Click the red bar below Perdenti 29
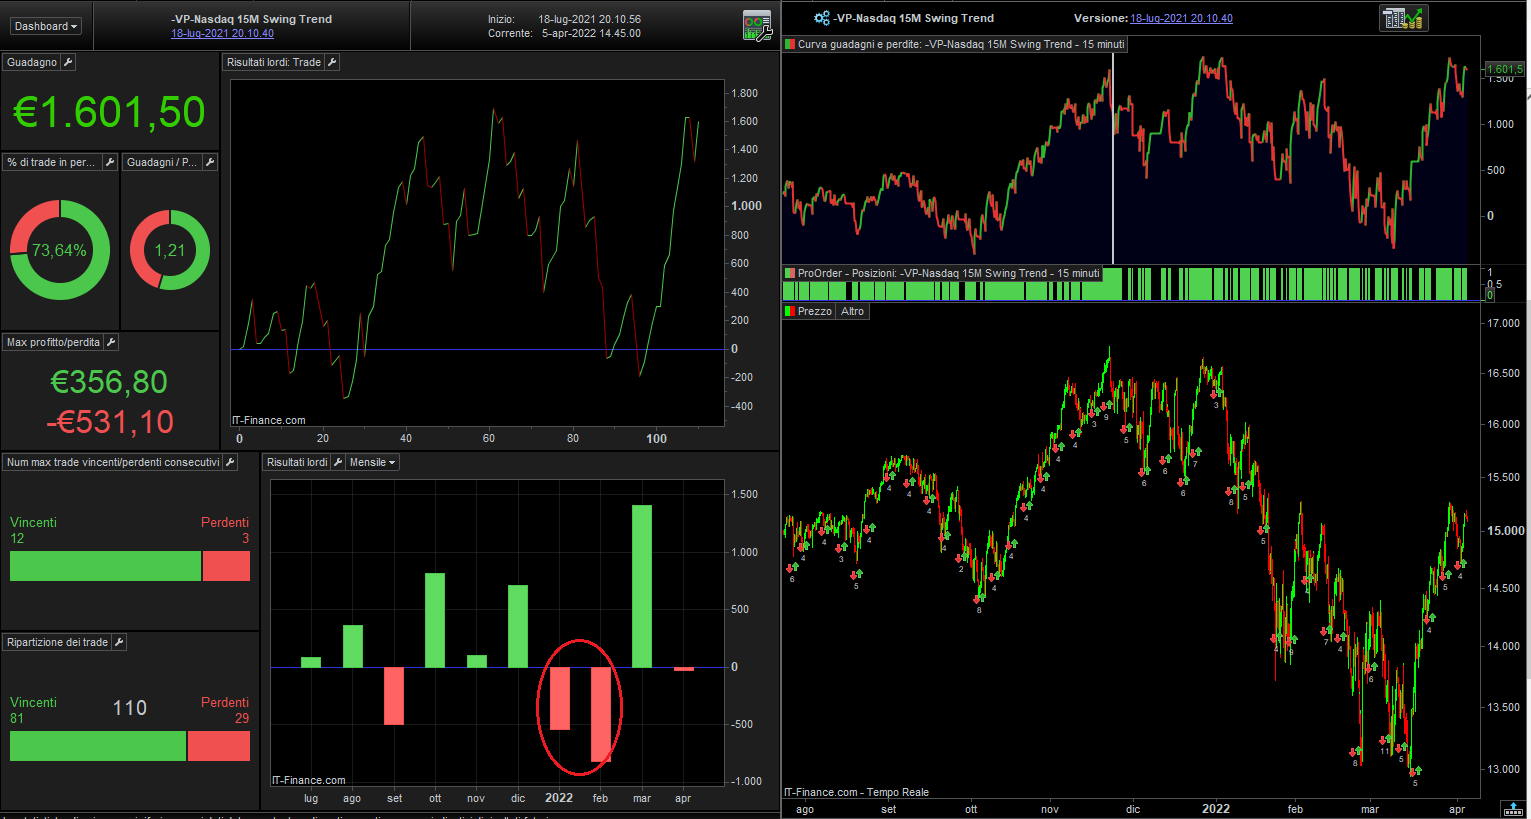 pos(219,746)
